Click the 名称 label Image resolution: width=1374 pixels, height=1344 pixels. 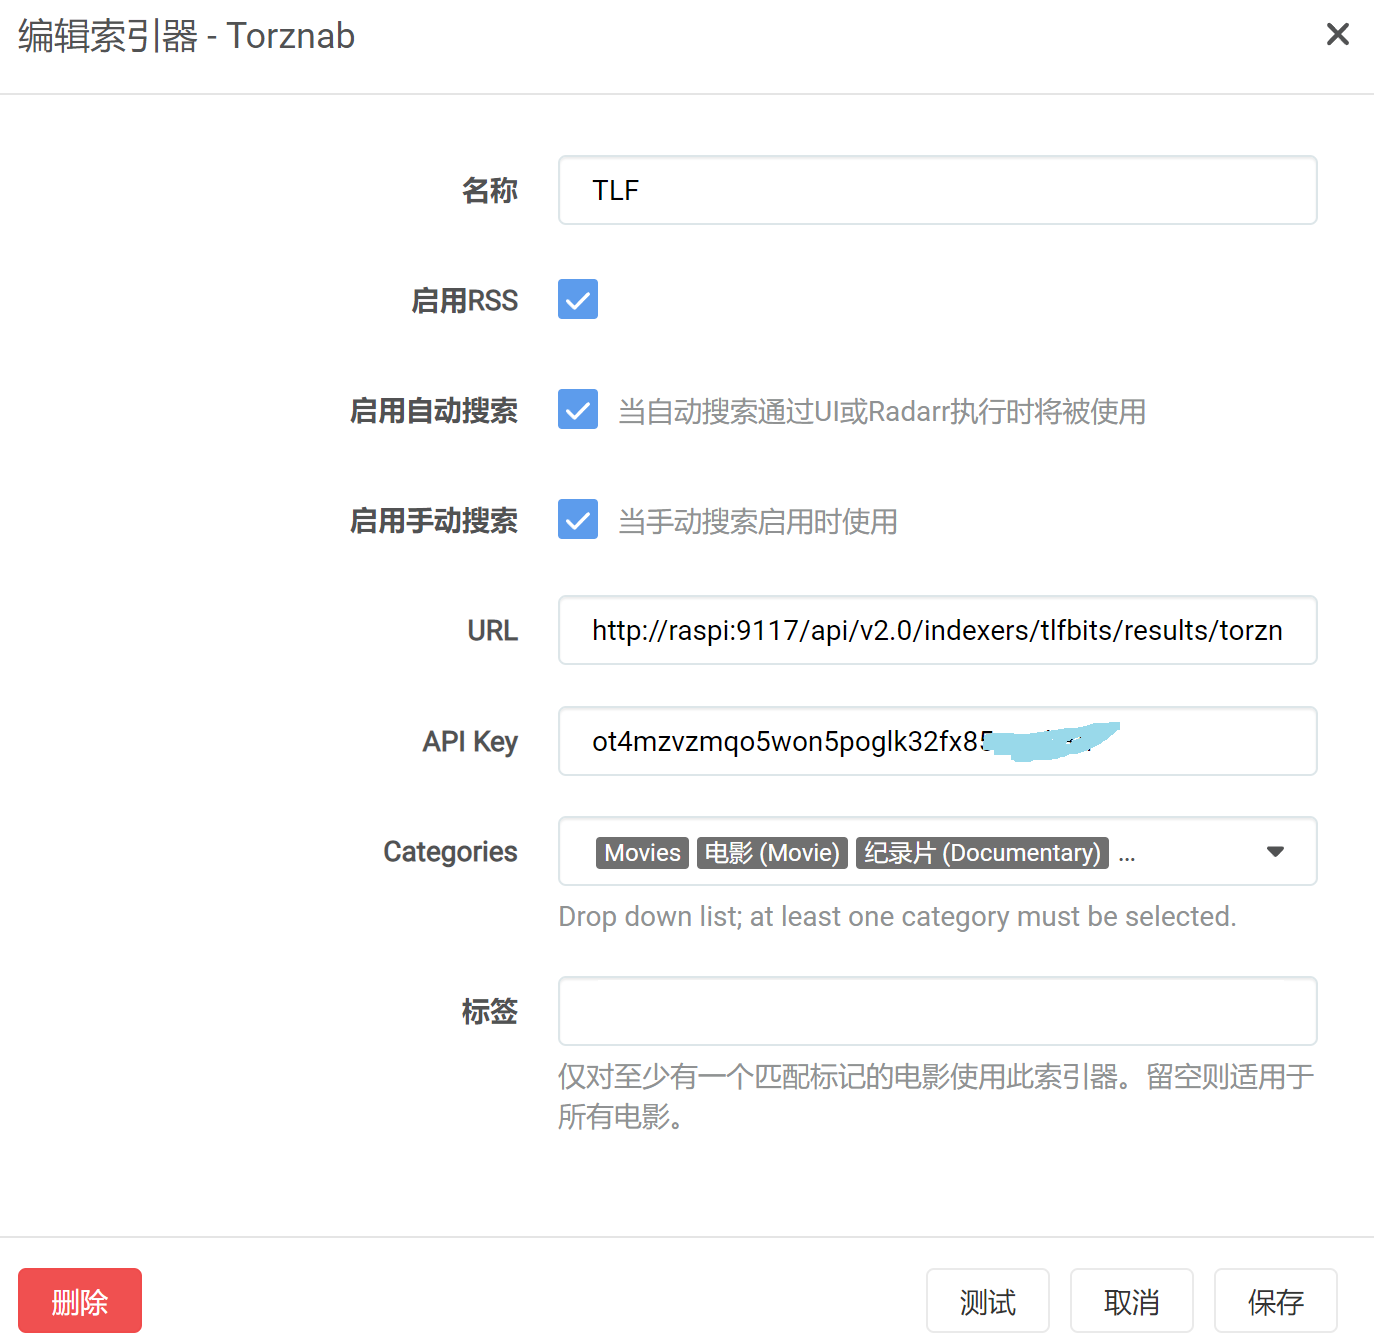(490, 190)
